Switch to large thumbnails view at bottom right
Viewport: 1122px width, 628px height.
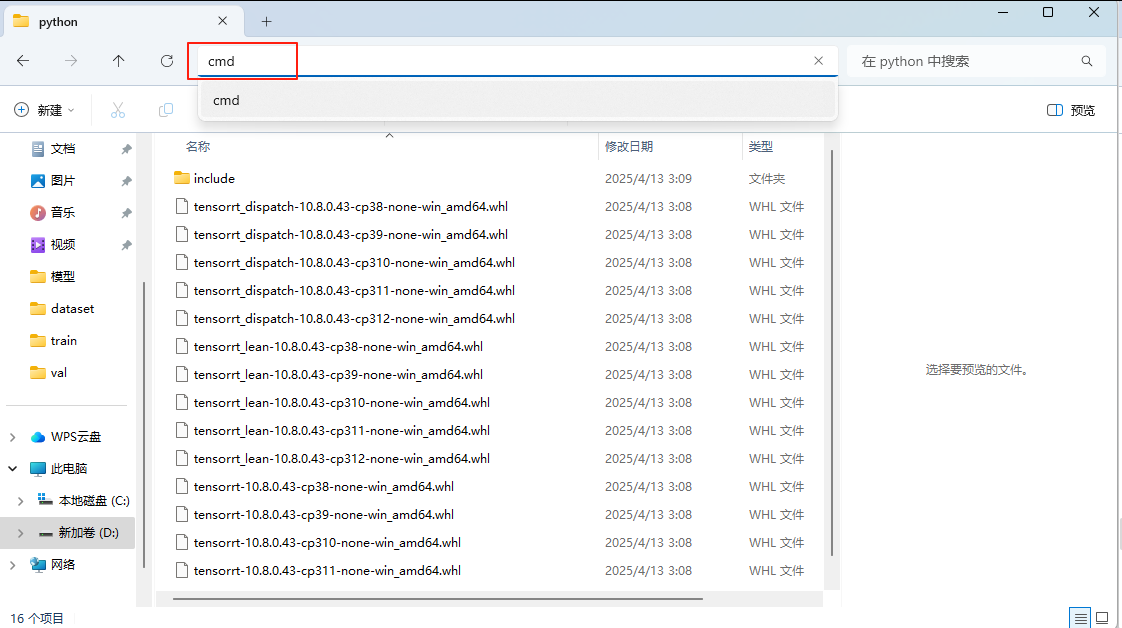[1103, 618]
